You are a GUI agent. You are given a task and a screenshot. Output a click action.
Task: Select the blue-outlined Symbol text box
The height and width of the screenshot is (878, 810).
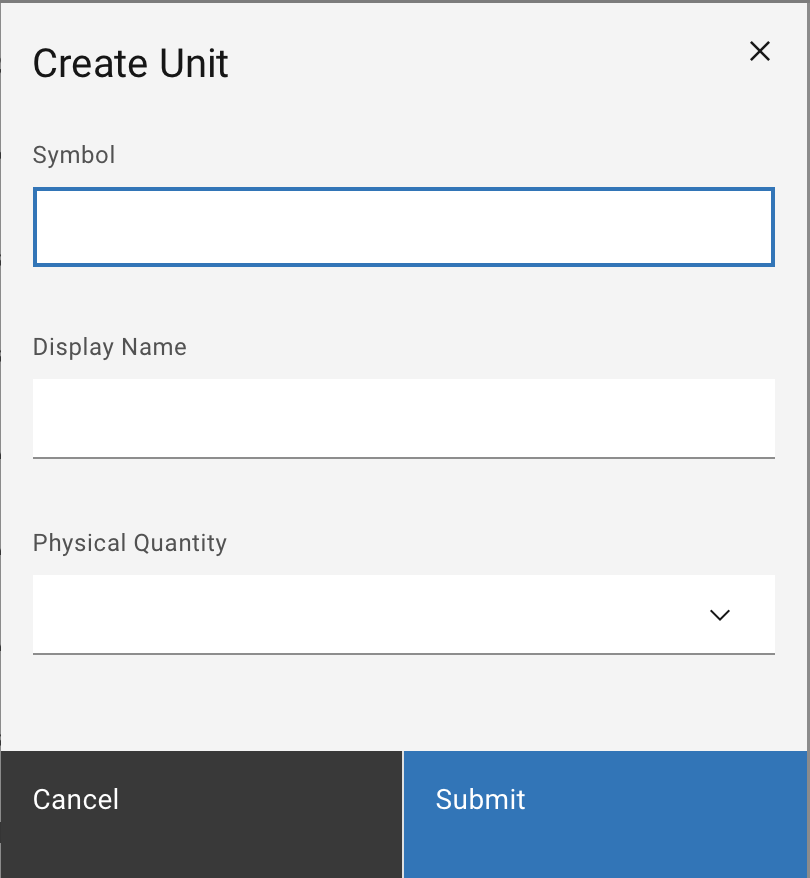[x=403, y=227]
